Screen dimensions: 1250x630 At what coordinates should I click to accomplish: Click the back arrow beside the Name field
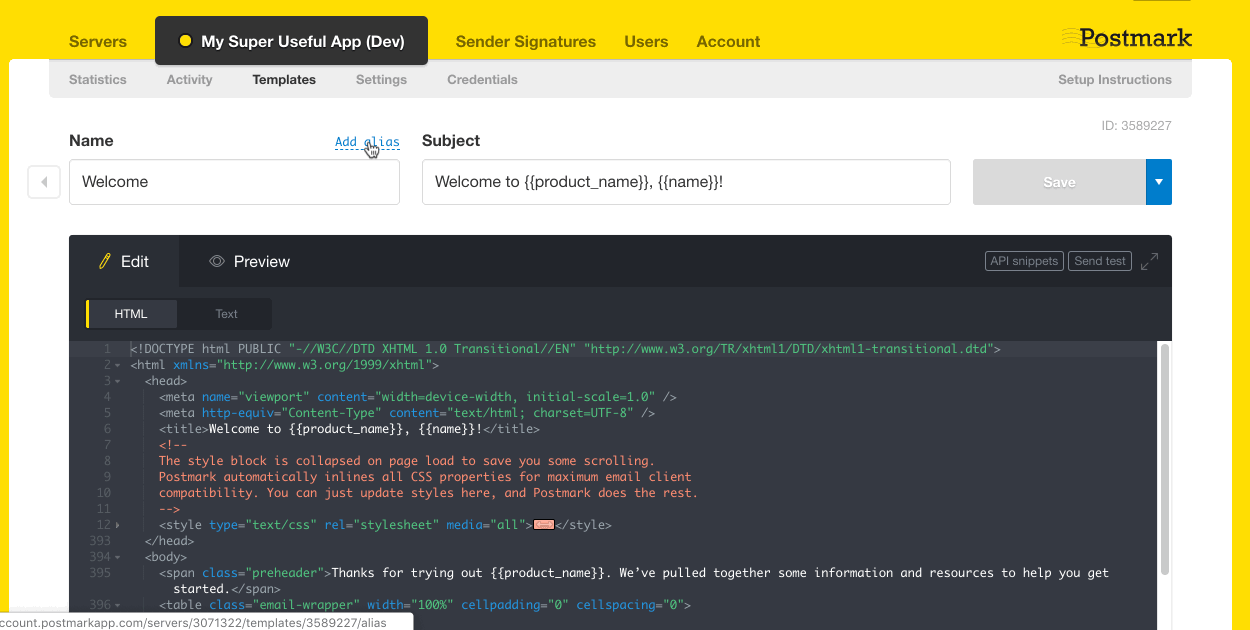[x=44, y=182]
